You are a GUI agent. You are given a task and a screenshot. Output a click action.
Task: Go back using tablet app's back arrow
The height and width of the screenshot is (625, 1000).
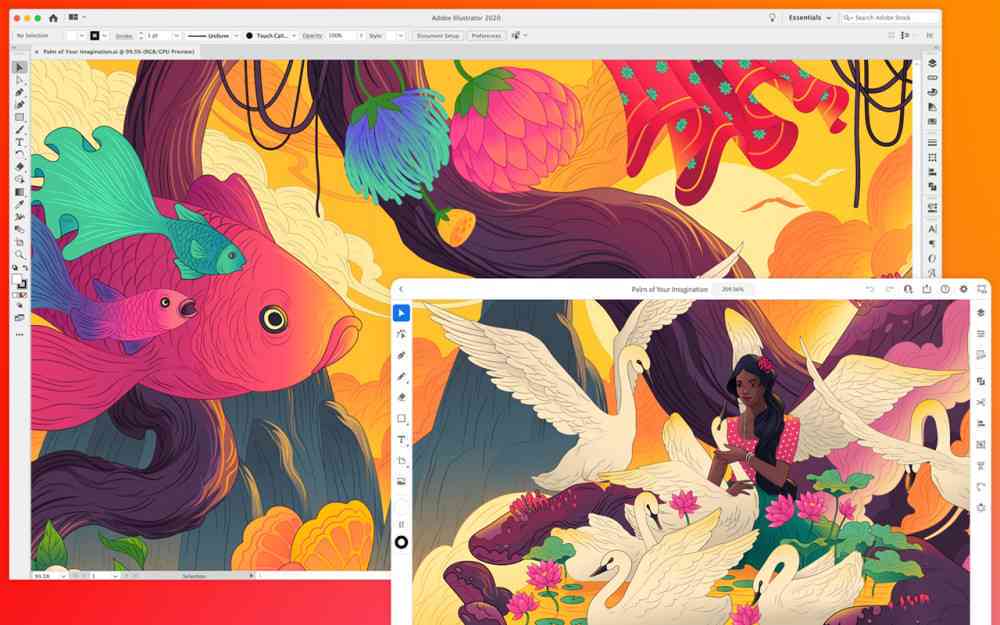[401, 289]
